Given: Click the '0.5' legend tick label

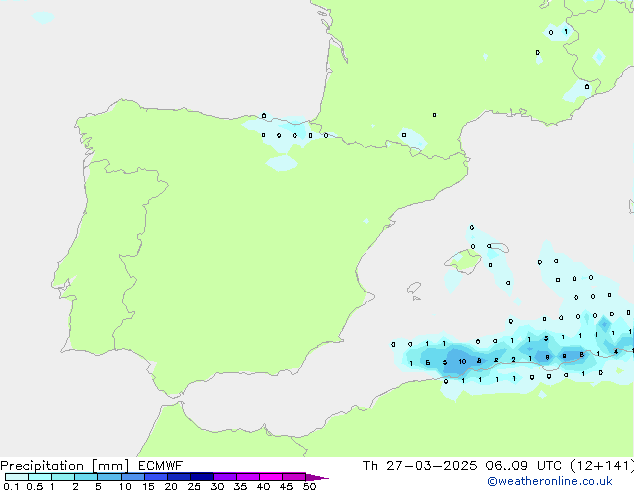Looking at the screenshot, I should coord(34,486).
